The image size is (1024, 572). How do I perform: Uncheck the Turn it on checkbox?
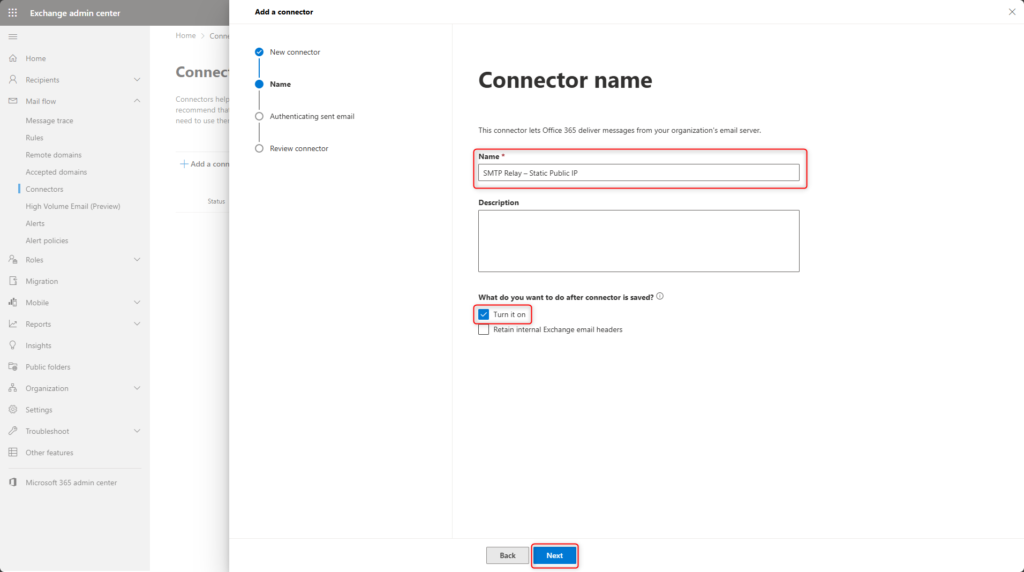click(x=483, y=315)
